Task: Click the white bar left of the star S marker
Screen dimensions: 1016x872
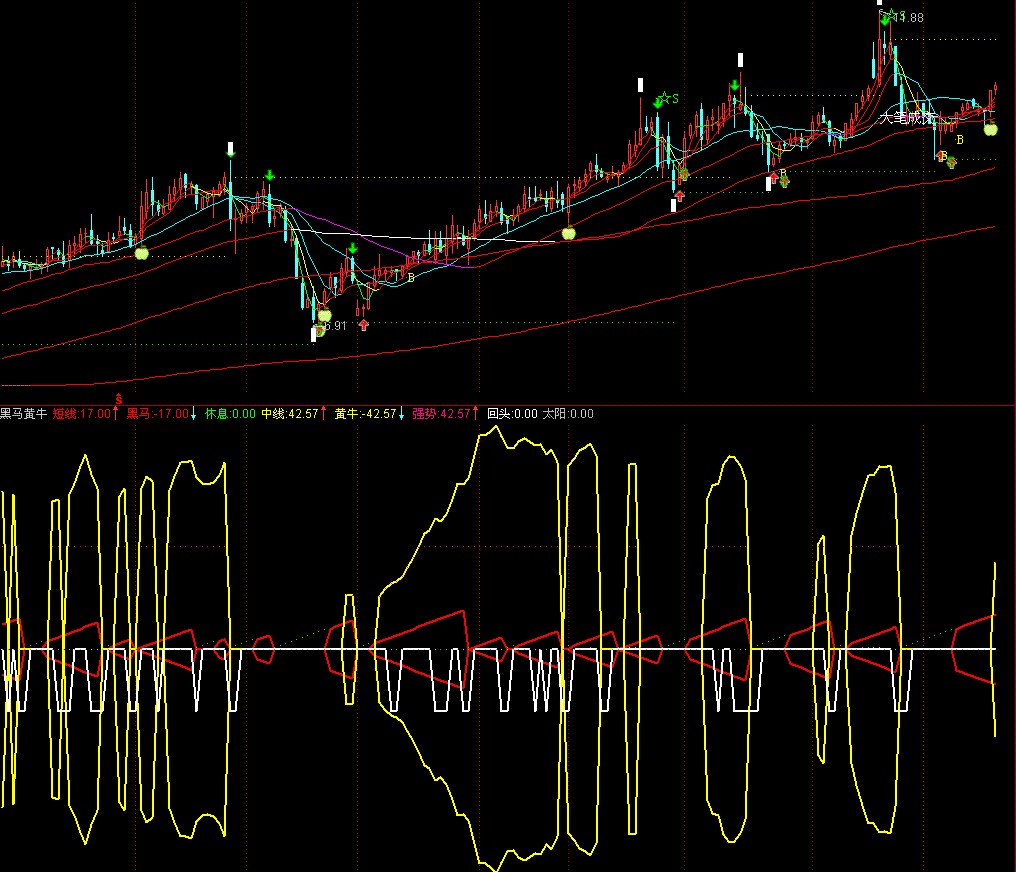Action: coord(640,85)
